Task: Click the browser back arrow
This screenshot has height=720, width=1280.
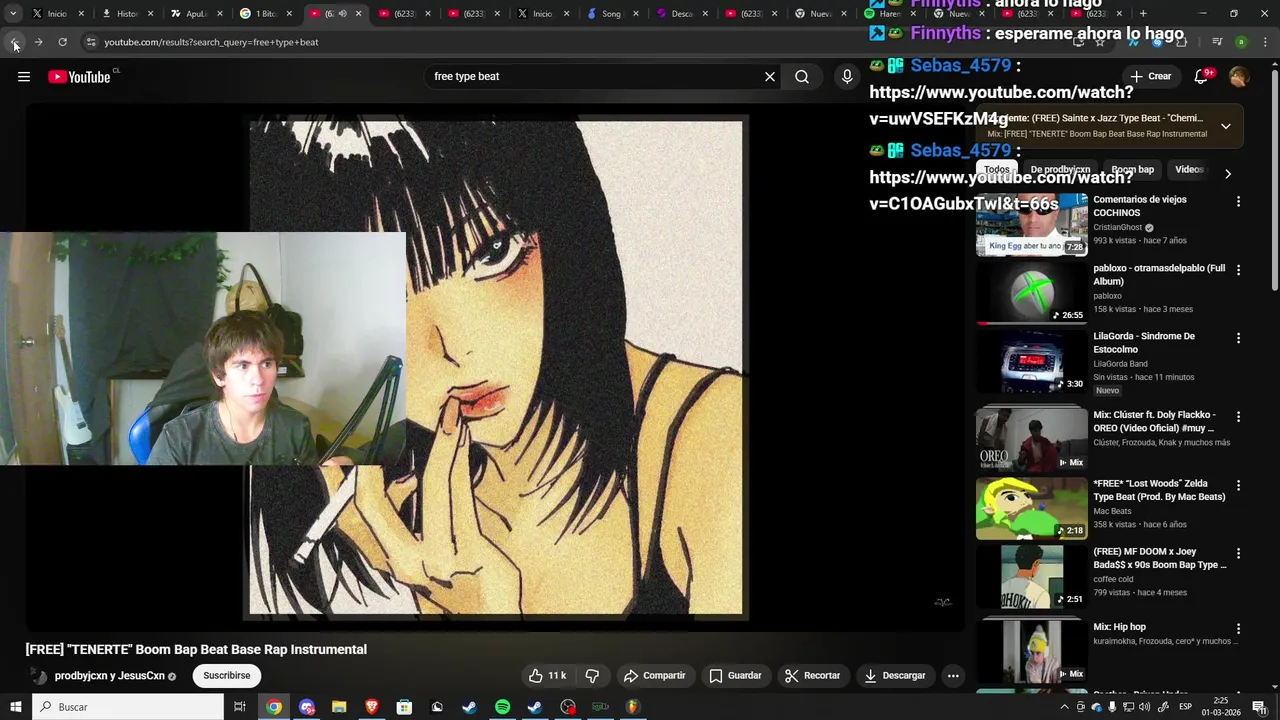Action: coord(14,42)
